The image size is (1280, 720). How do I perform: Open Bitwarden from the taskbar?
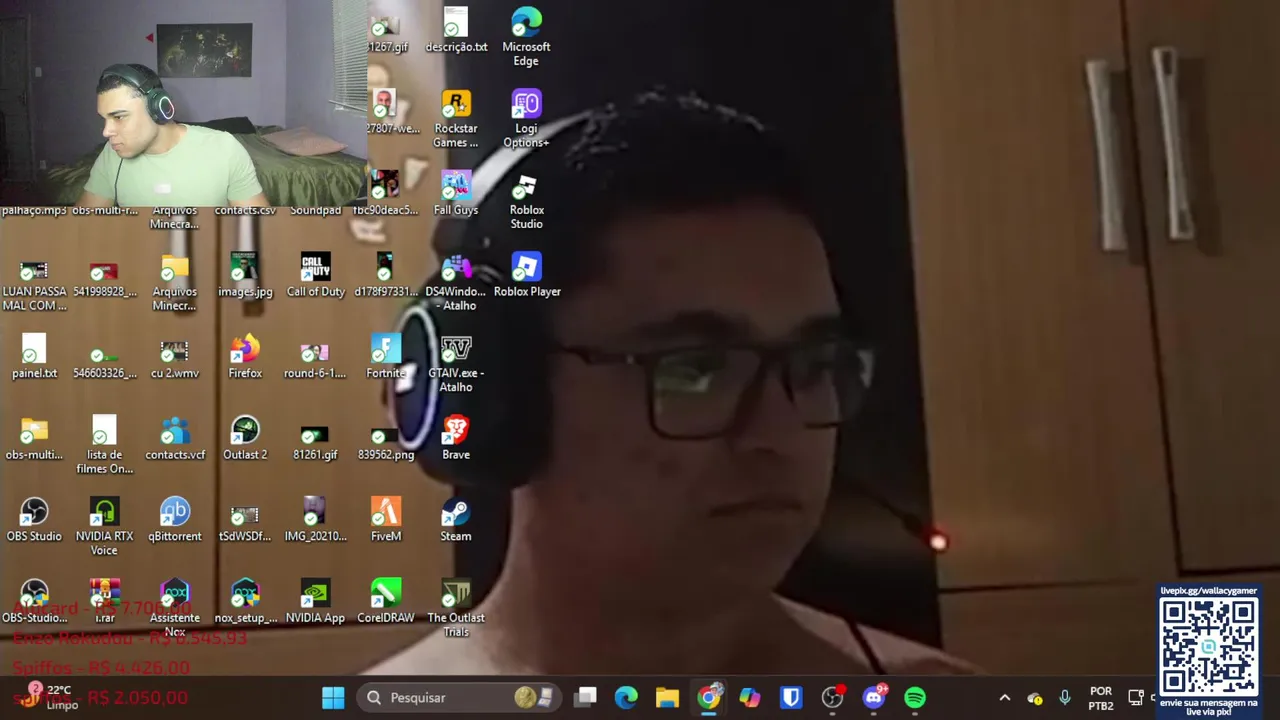791,697
